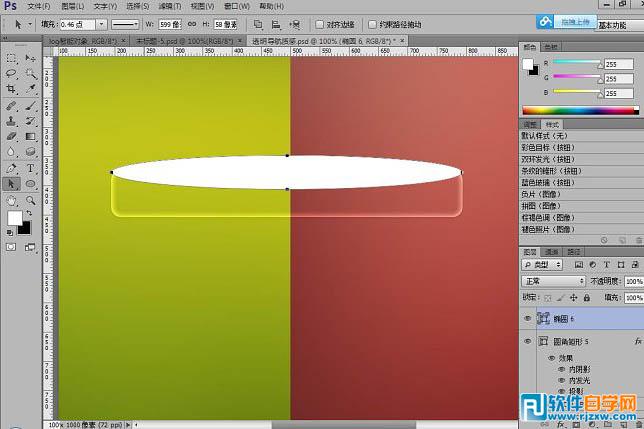The height and width of the screenshot is (429, 644).
Task: Open blend mode 正常 dropdown
Action: pyautogui.click(x=553, y=281)
